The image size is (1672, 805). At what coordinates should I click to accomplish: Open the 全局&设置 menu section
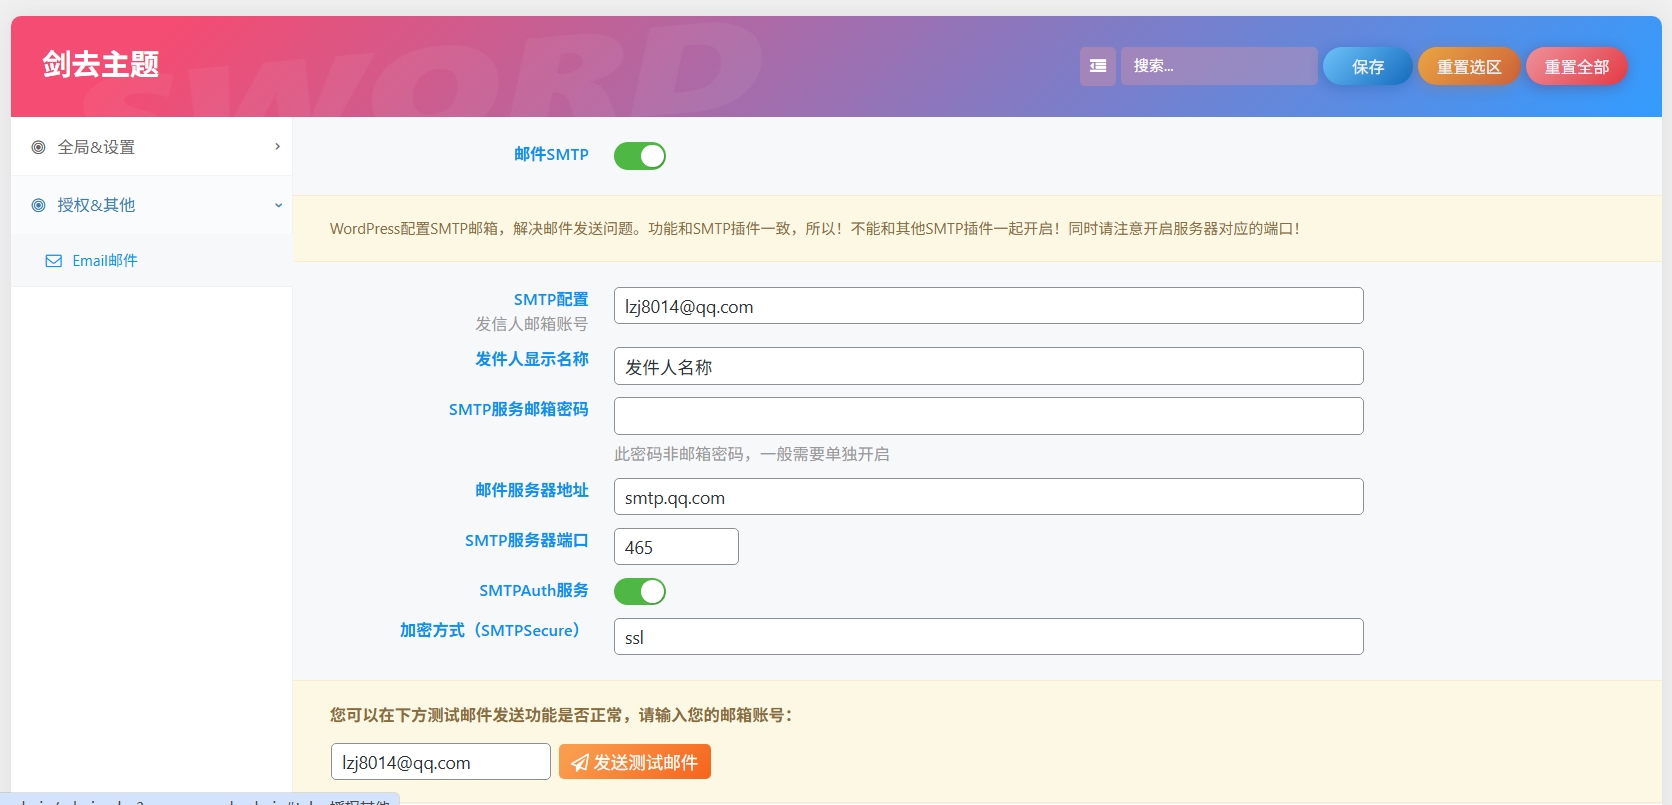(96, 147)
